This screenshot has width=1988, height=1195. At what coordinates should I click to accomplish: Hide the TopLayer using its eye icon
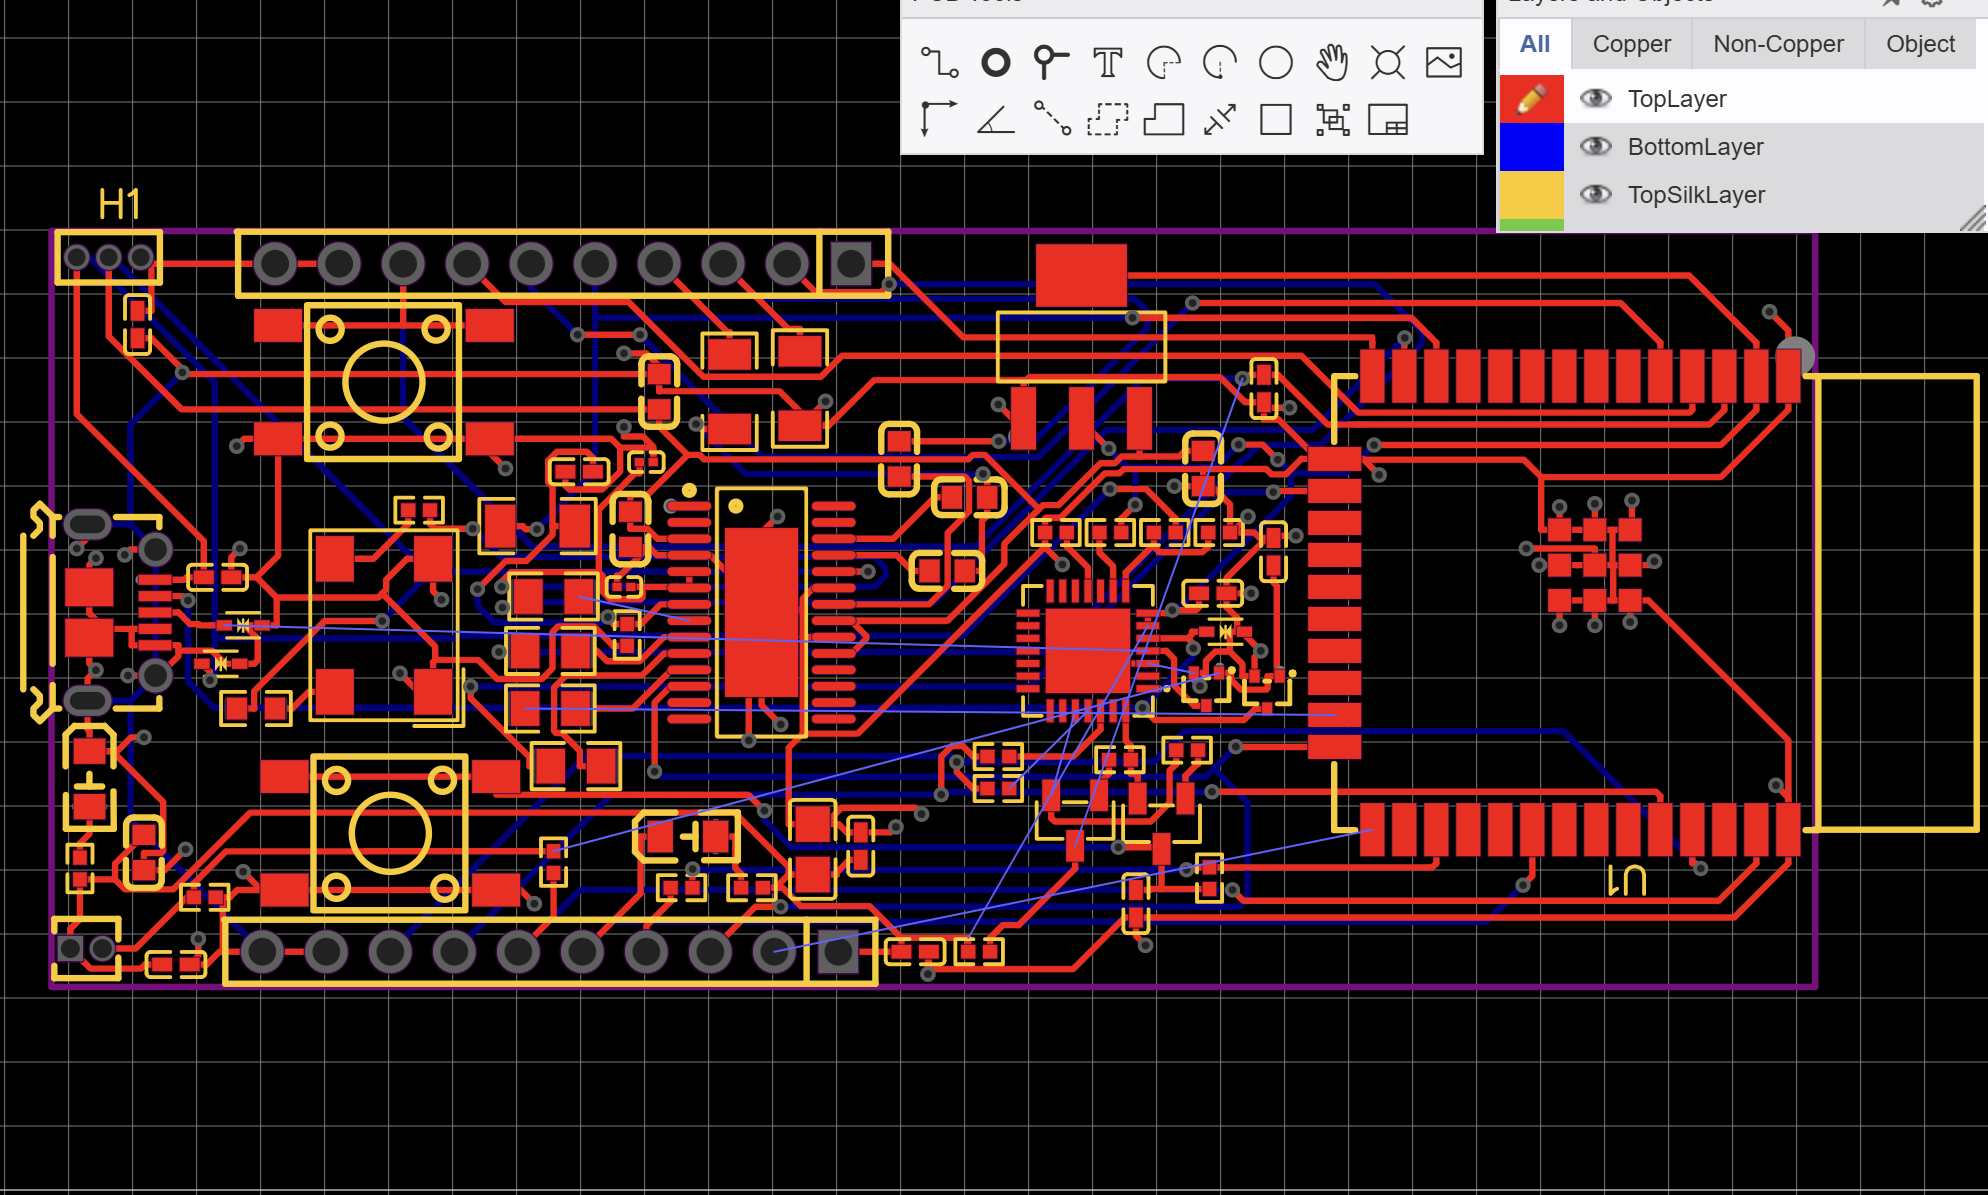[x=1595, y=98]
